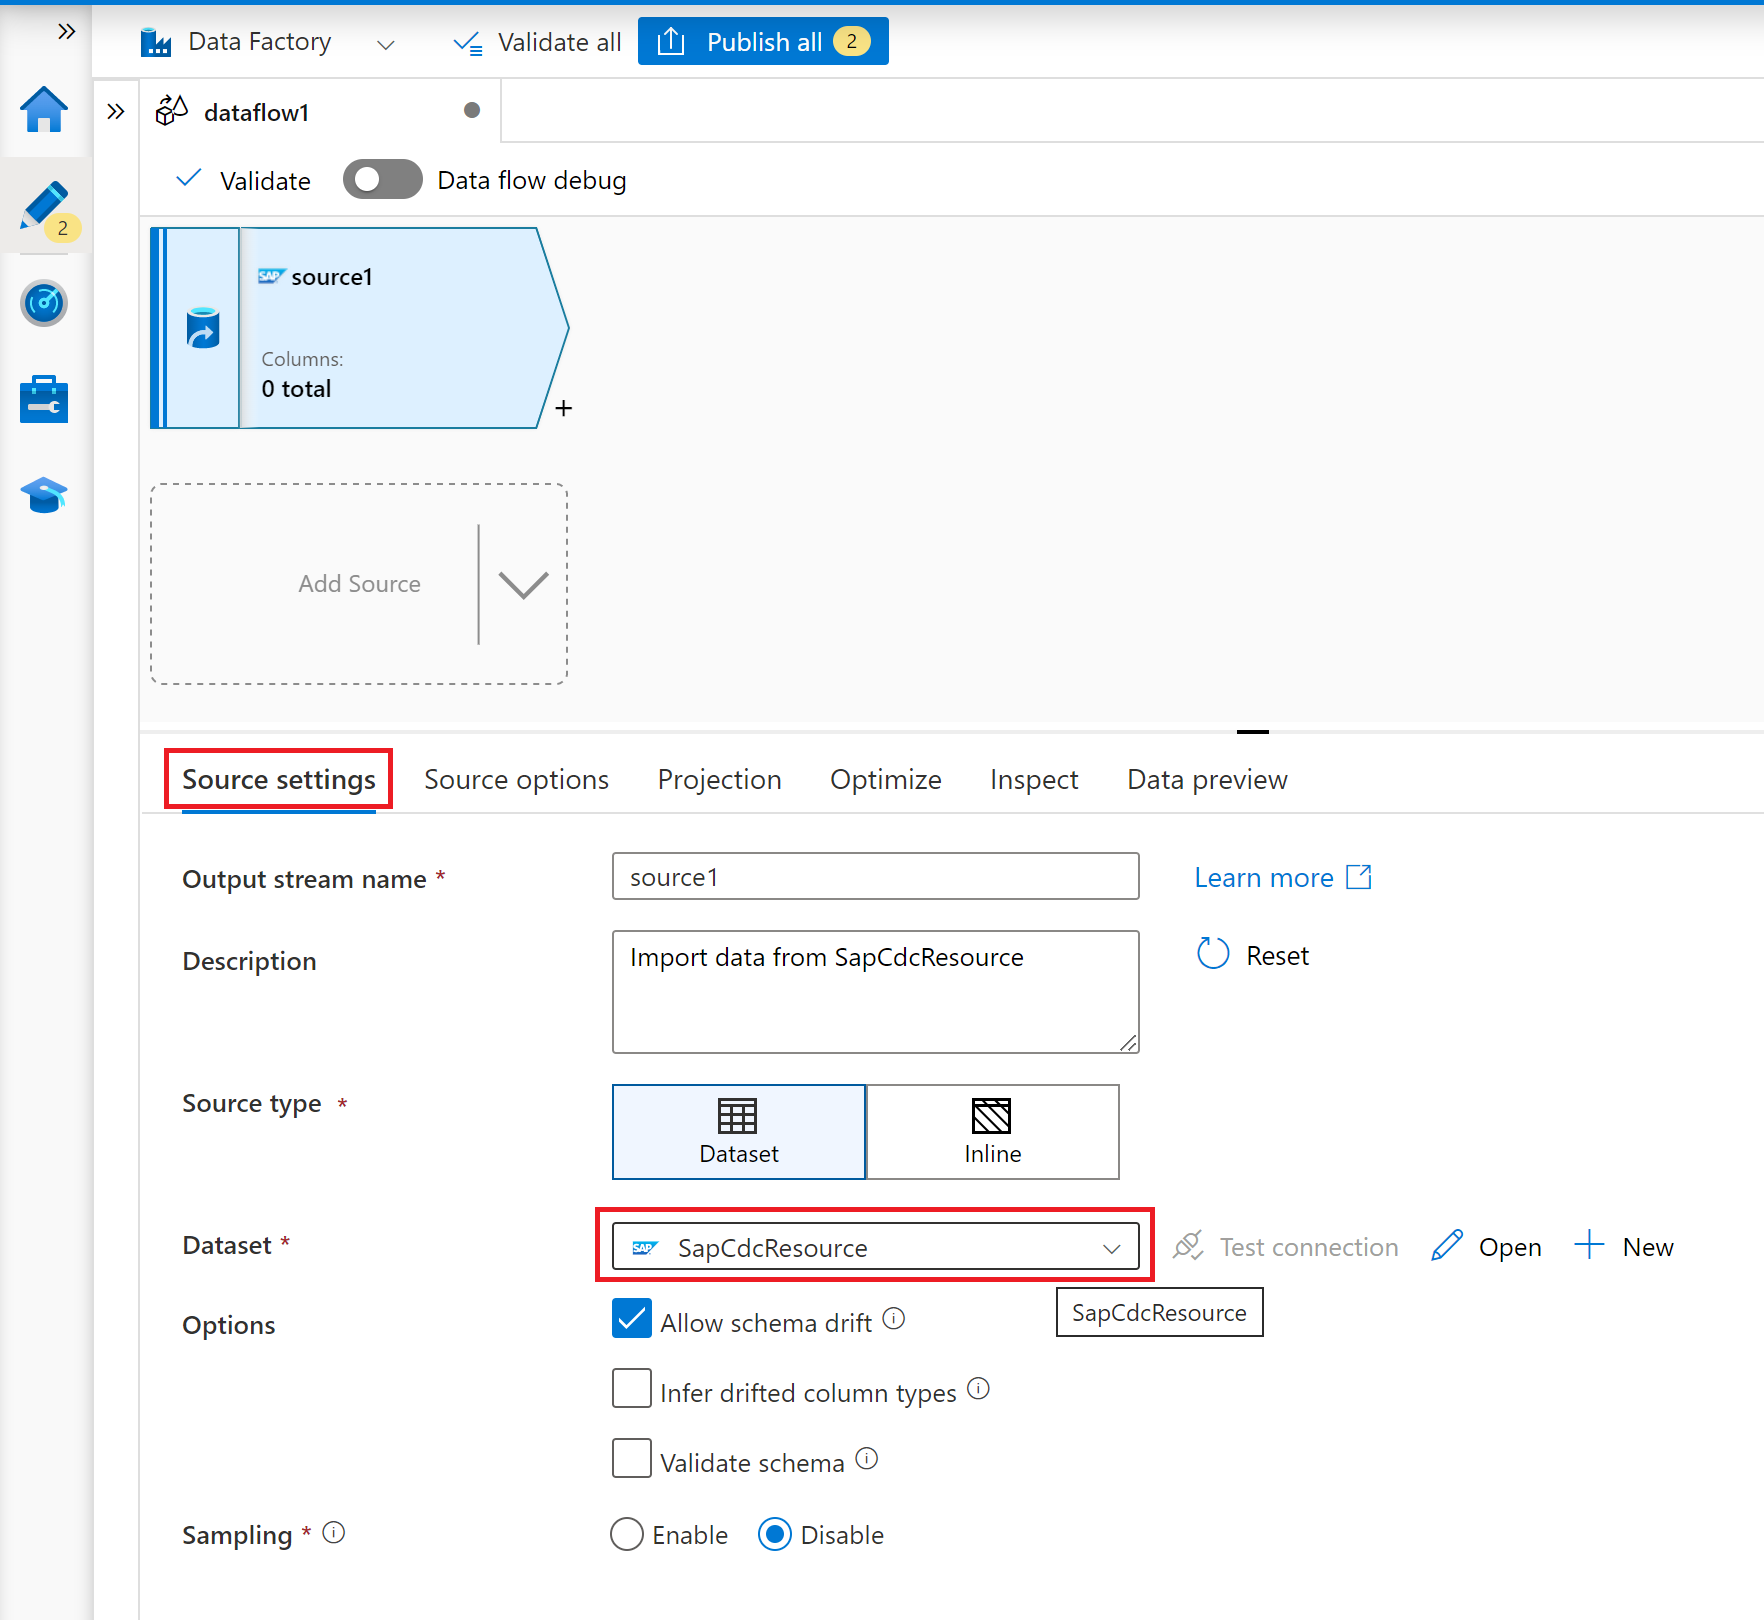
Task: Enable the Data flow debug toggle
Action: 382,179
